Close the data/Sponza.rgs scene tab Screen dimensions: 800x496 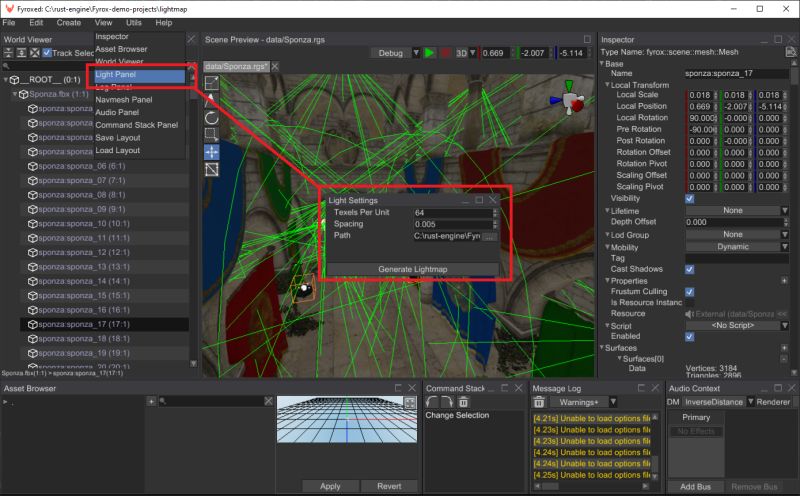tap(275, 66)
